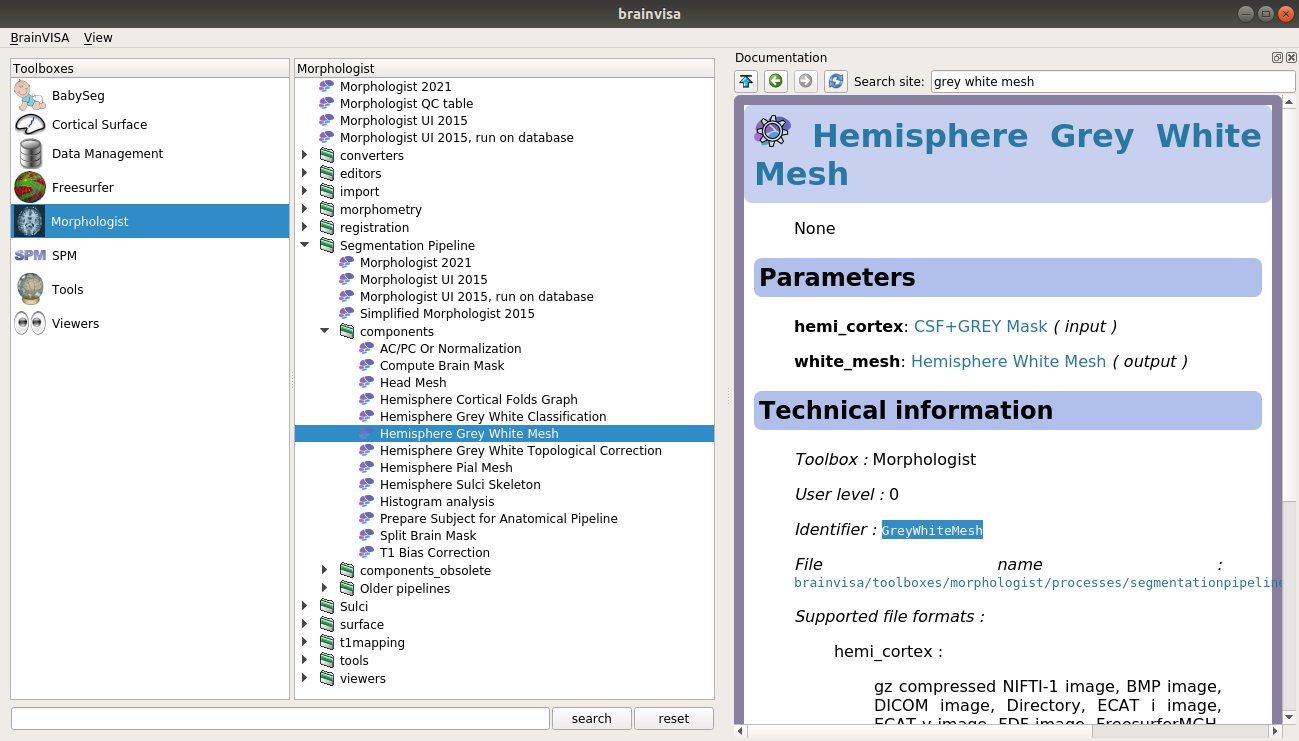Collapse the Segmentation Pipeline node
The width and height of the screenshot is (1299, 741).
(x=305, y=246)
